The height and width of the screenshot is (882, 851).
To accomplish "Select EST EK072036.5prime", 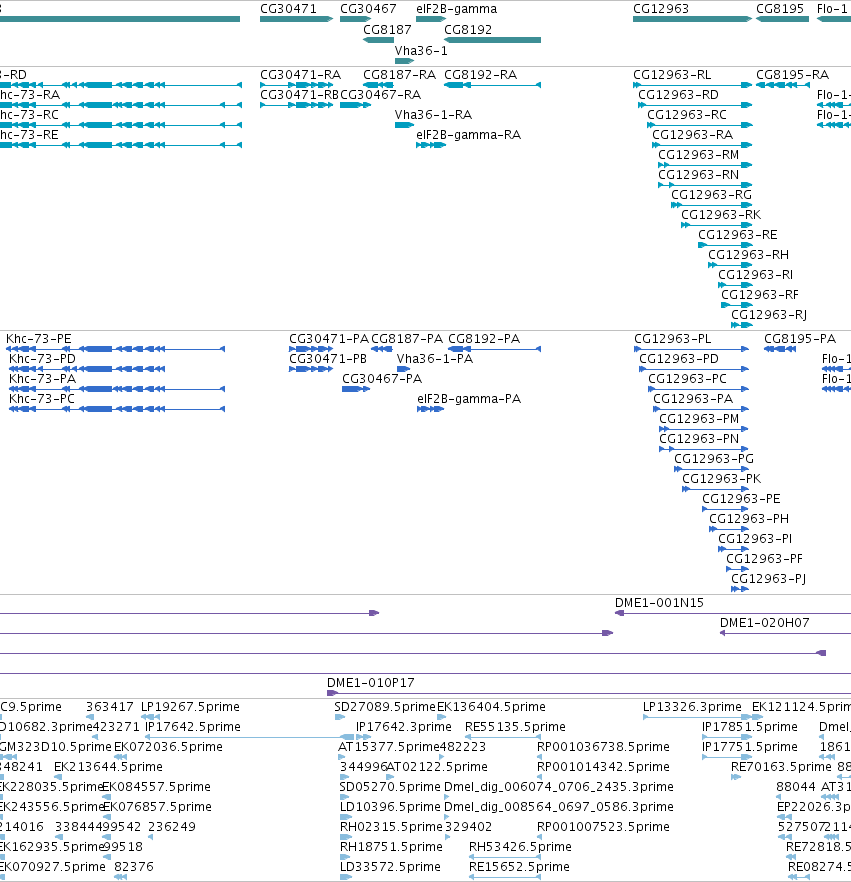I will [120, 757].
